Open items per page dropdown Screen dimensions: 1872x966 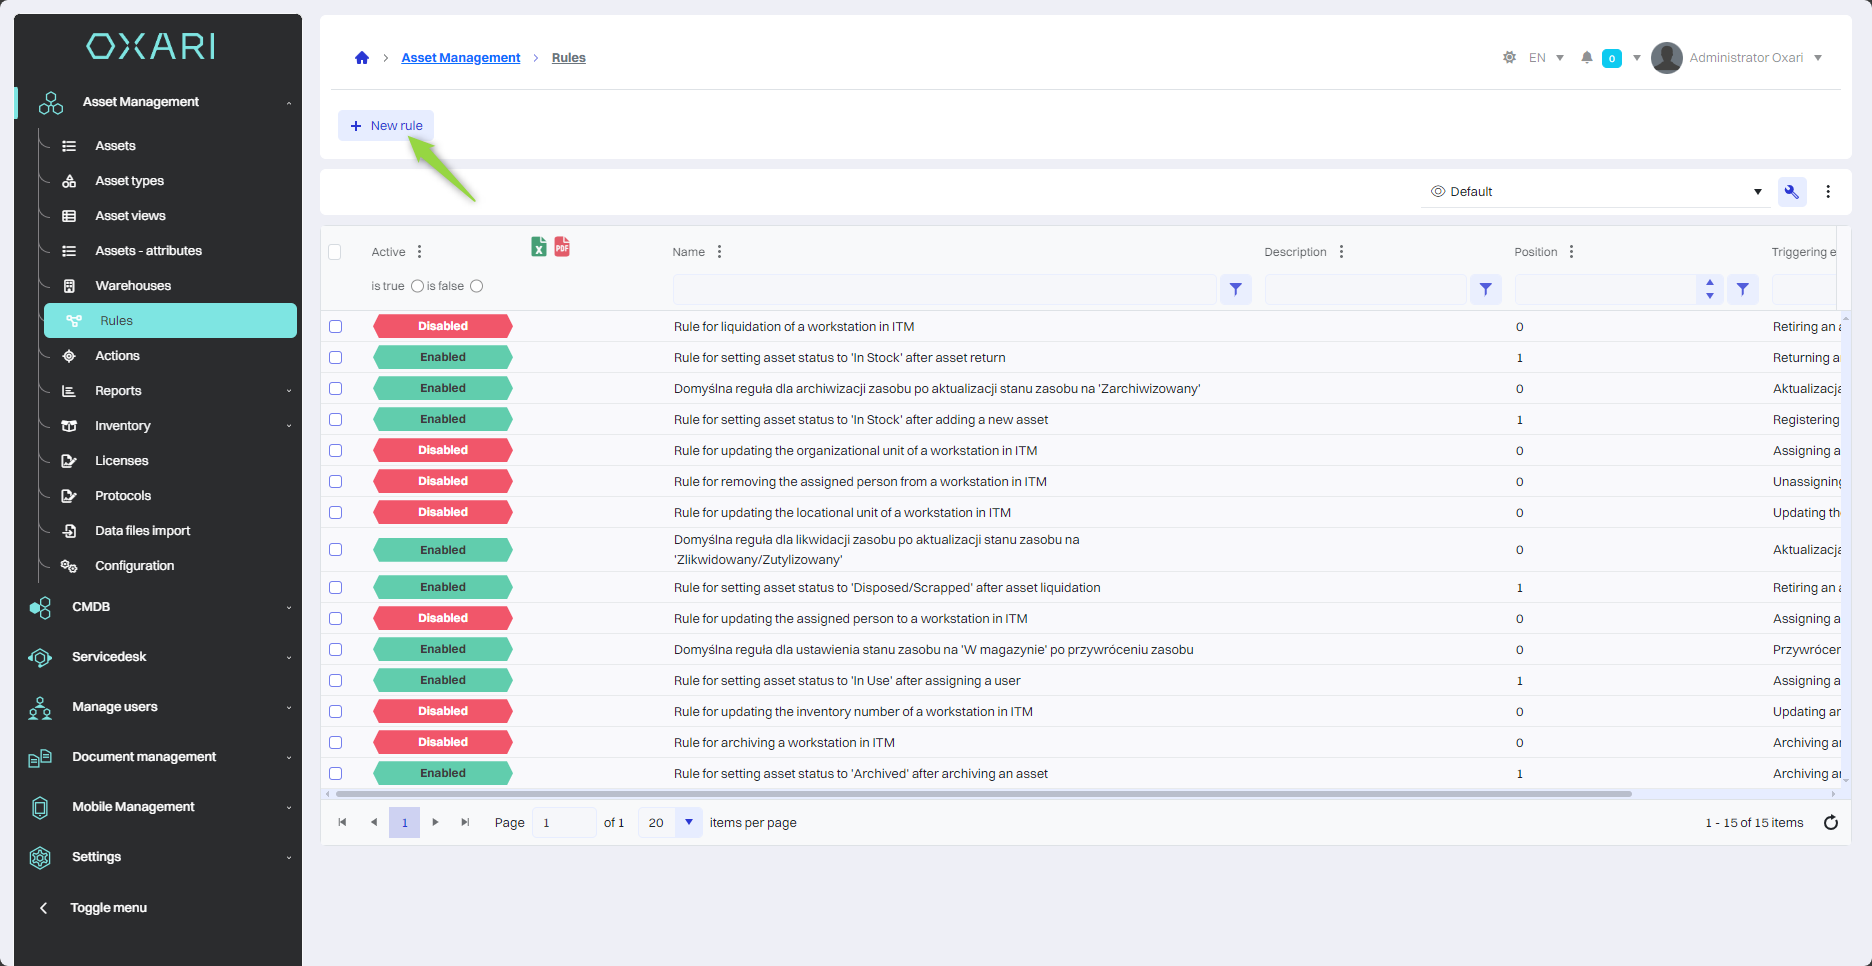688,823
